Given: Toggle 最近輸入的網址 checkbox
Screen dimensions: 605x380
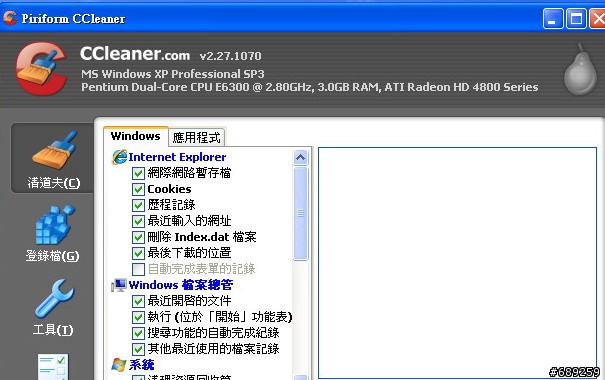Looking at the screenshot, I should [138, 221].
